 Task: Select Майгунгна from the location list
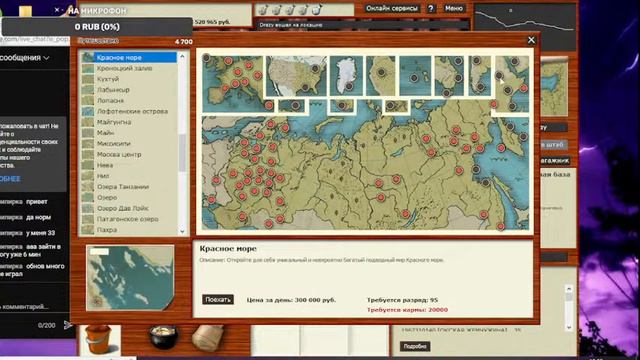[129, 122]
